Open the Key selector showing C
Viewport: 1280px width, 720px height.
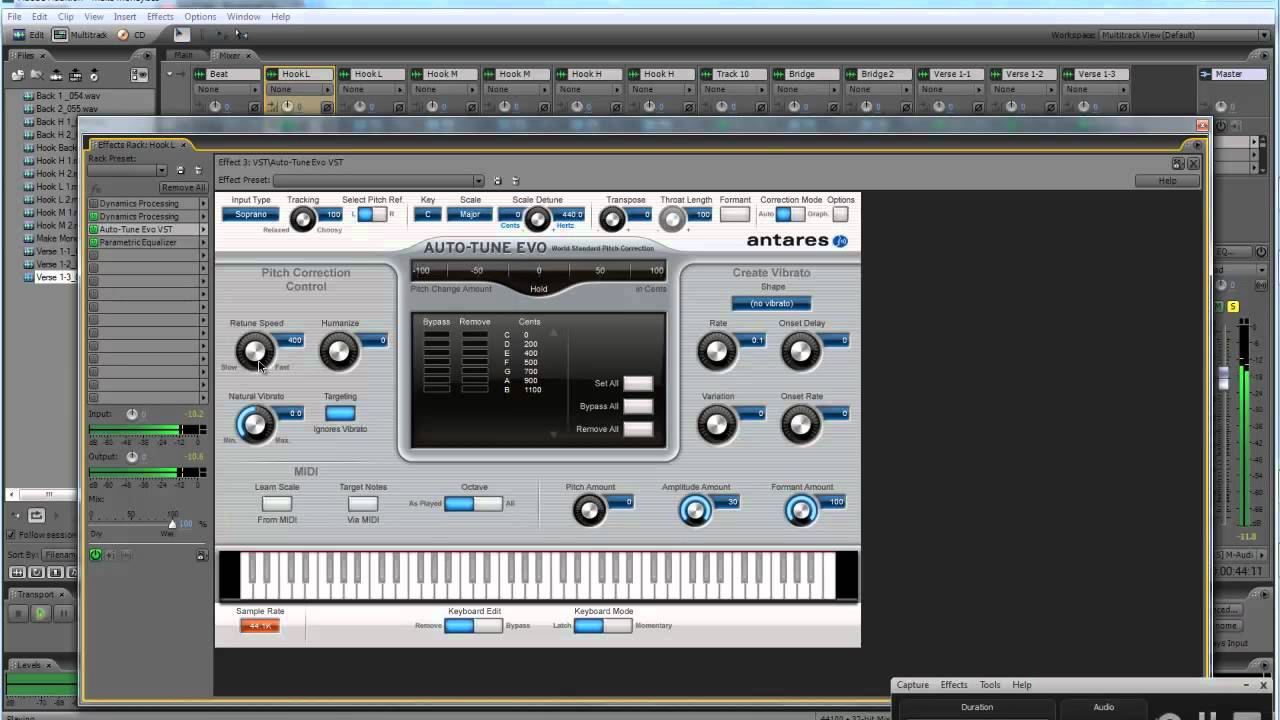pos(428,215)
